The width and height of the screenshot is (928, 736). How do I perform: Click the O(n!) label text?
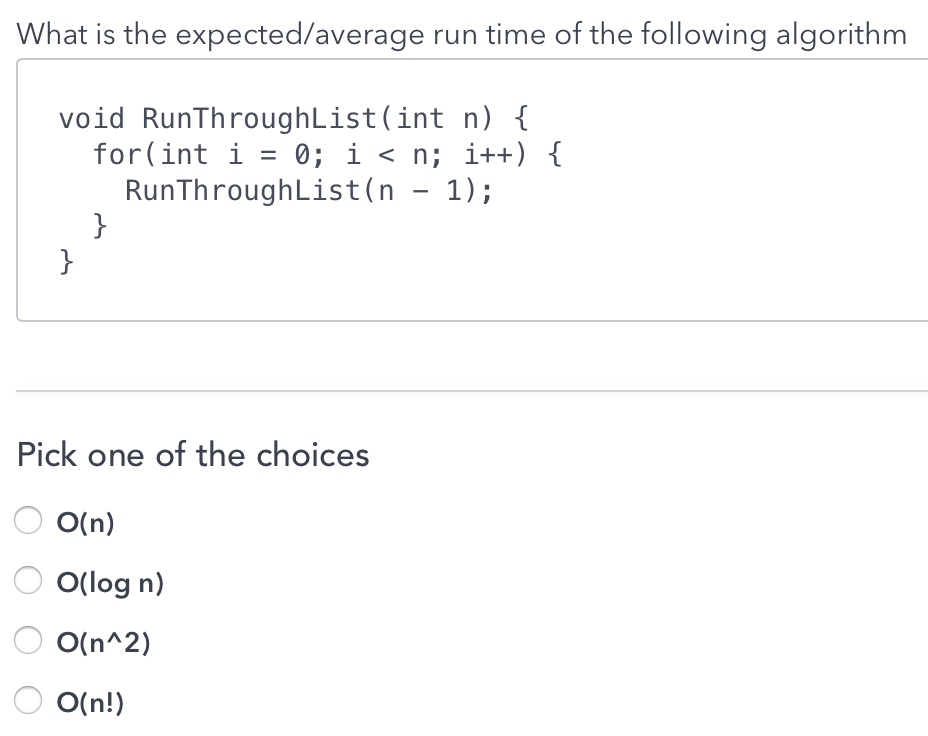click(90, 702)
